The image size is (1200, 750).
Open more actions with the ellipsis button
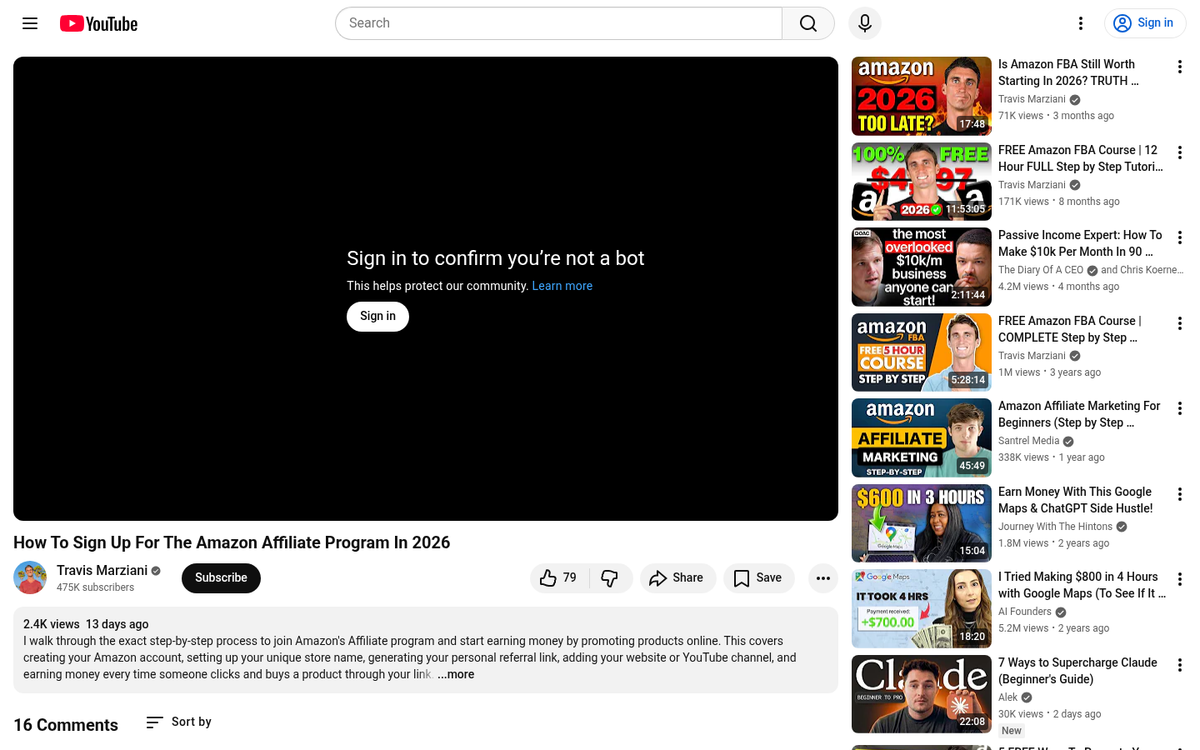click(x=822, y=578)
